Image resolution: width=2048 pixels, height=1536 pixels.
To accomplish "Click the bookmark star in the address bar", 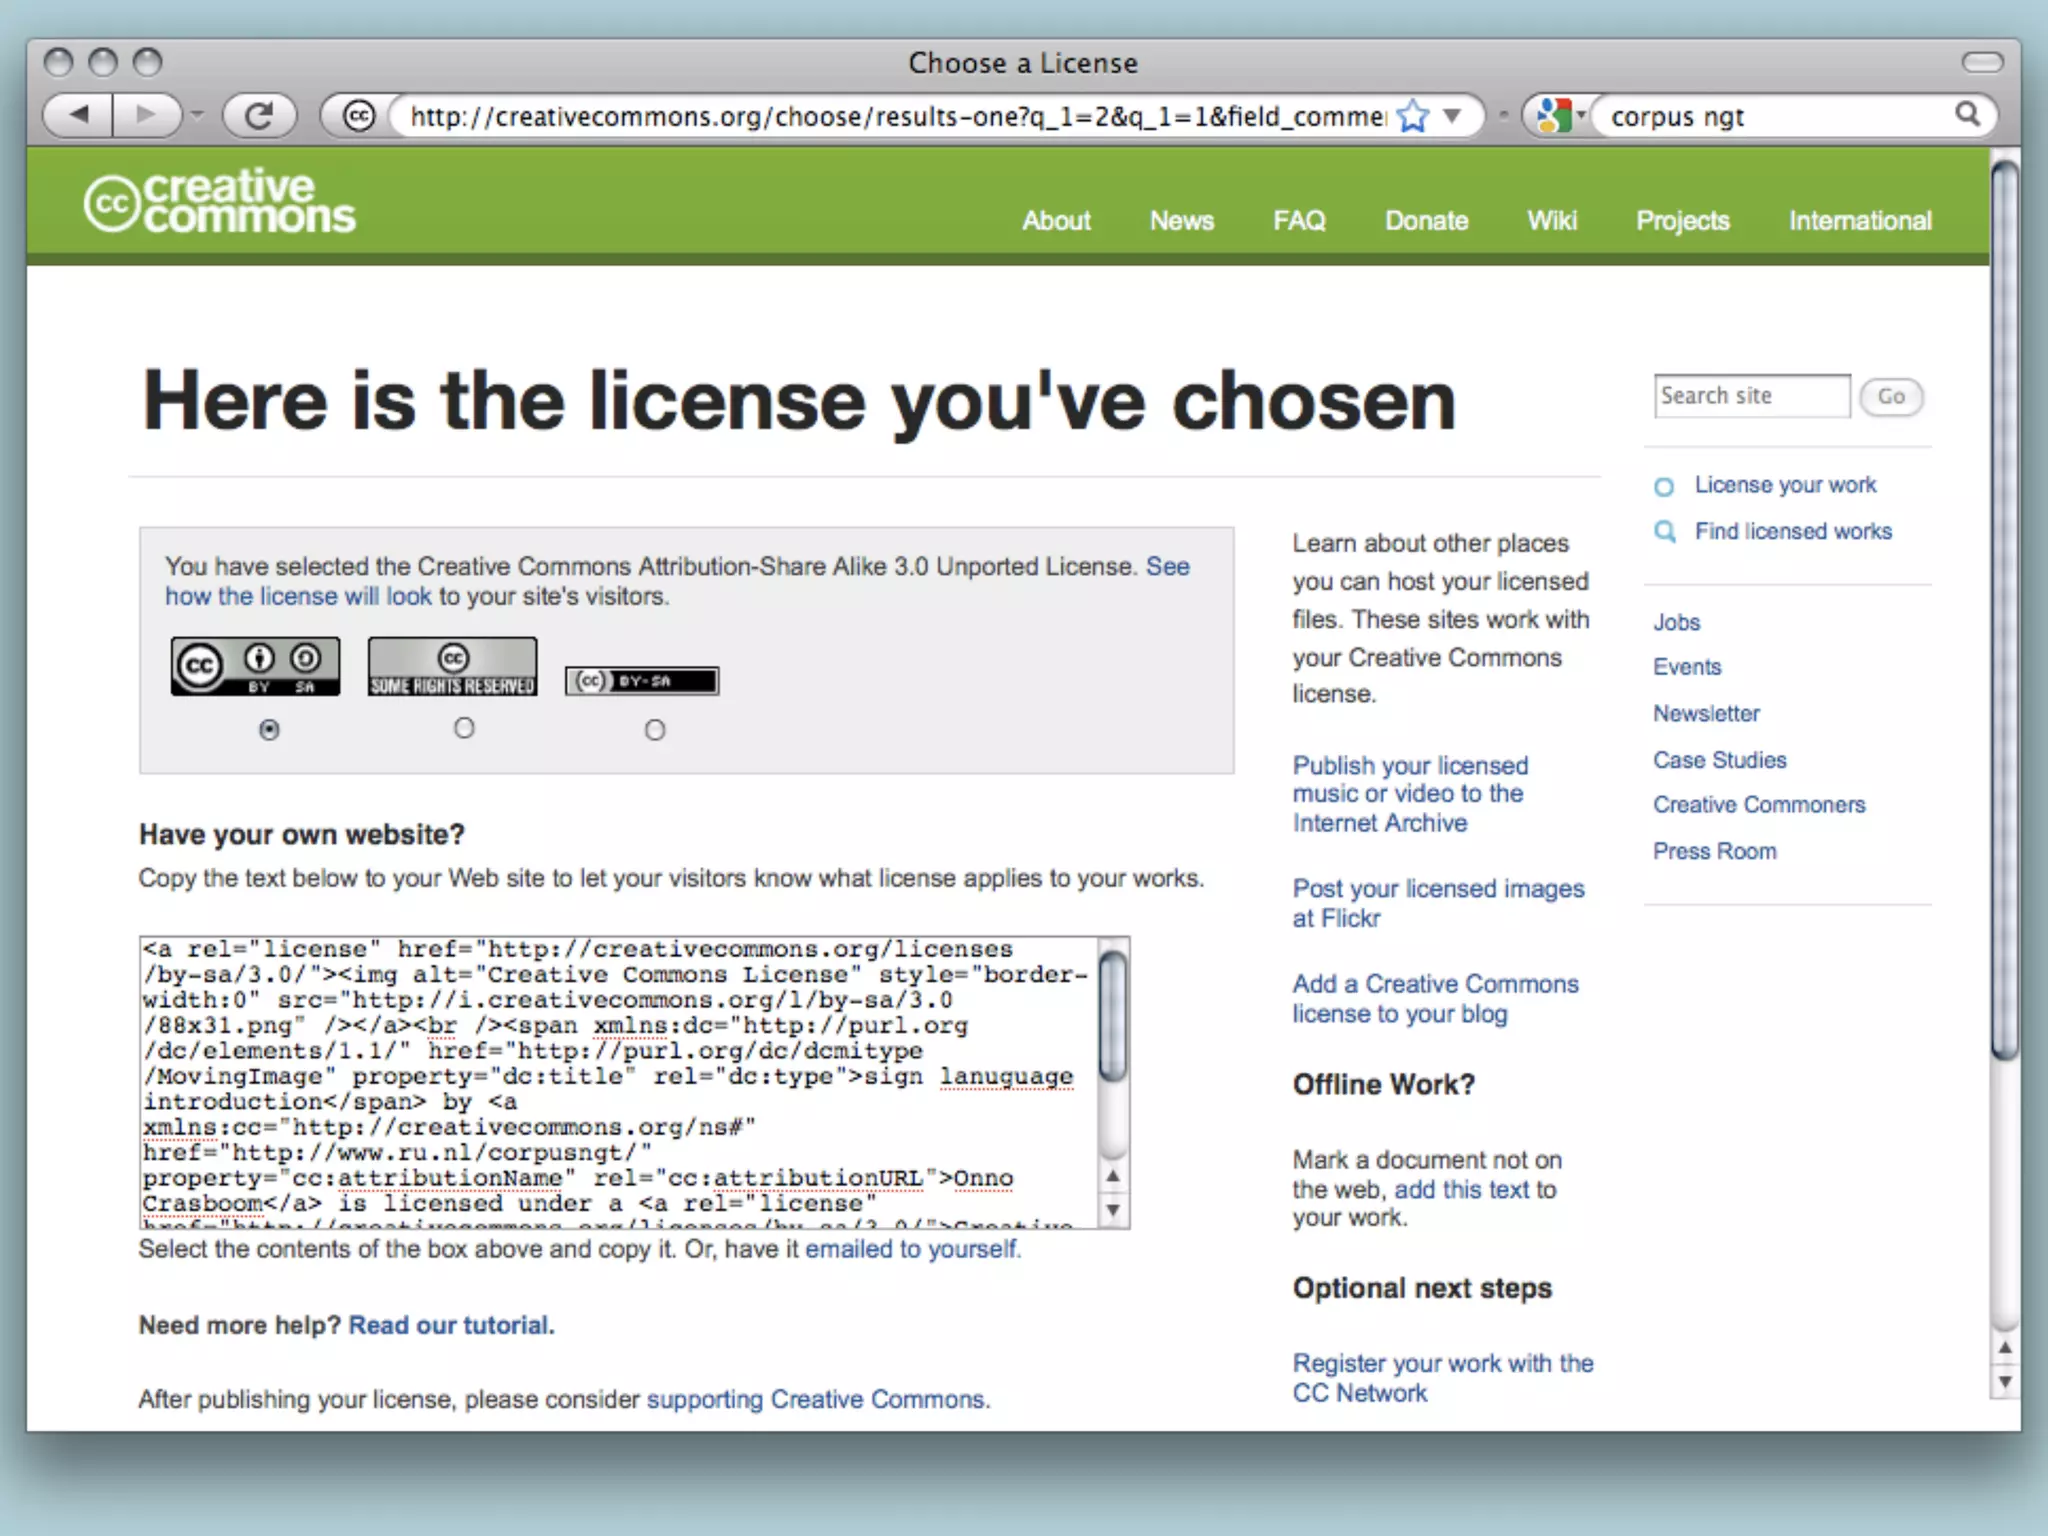I will [x=1412, y=116].
